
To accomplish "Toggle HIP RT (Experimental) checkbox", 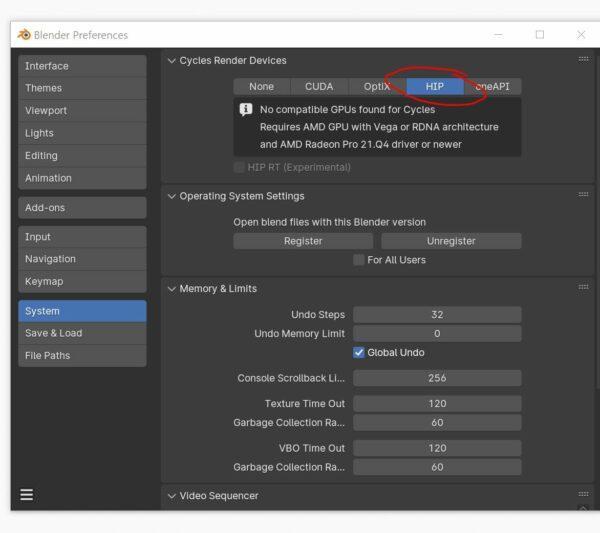I will [x=239, y=167].
